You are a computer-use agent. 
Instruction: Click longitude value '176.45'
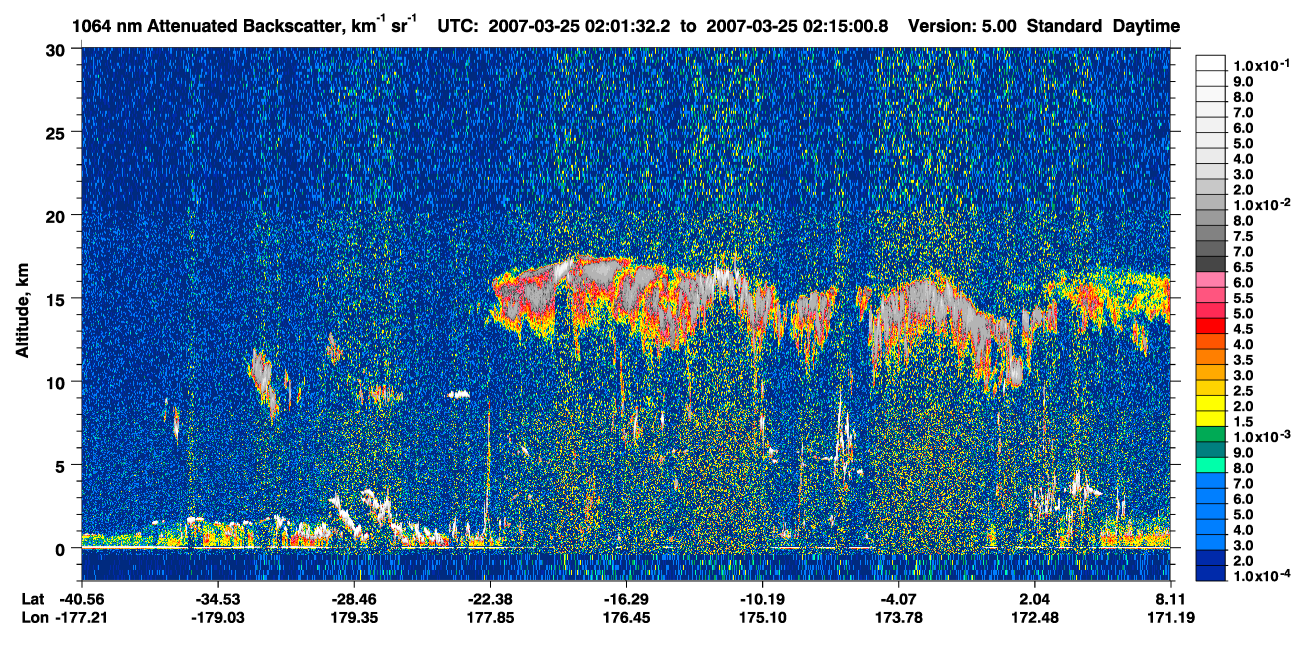[x=626, y=617]
